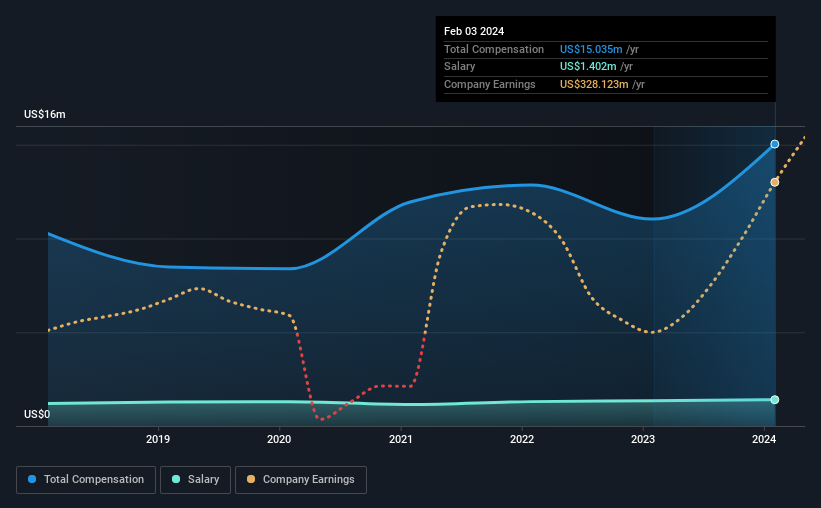Screen dimensions: 821x508
Task: Click the orange dot in Company Earnings legend
Action: click(x=251, y=479)
